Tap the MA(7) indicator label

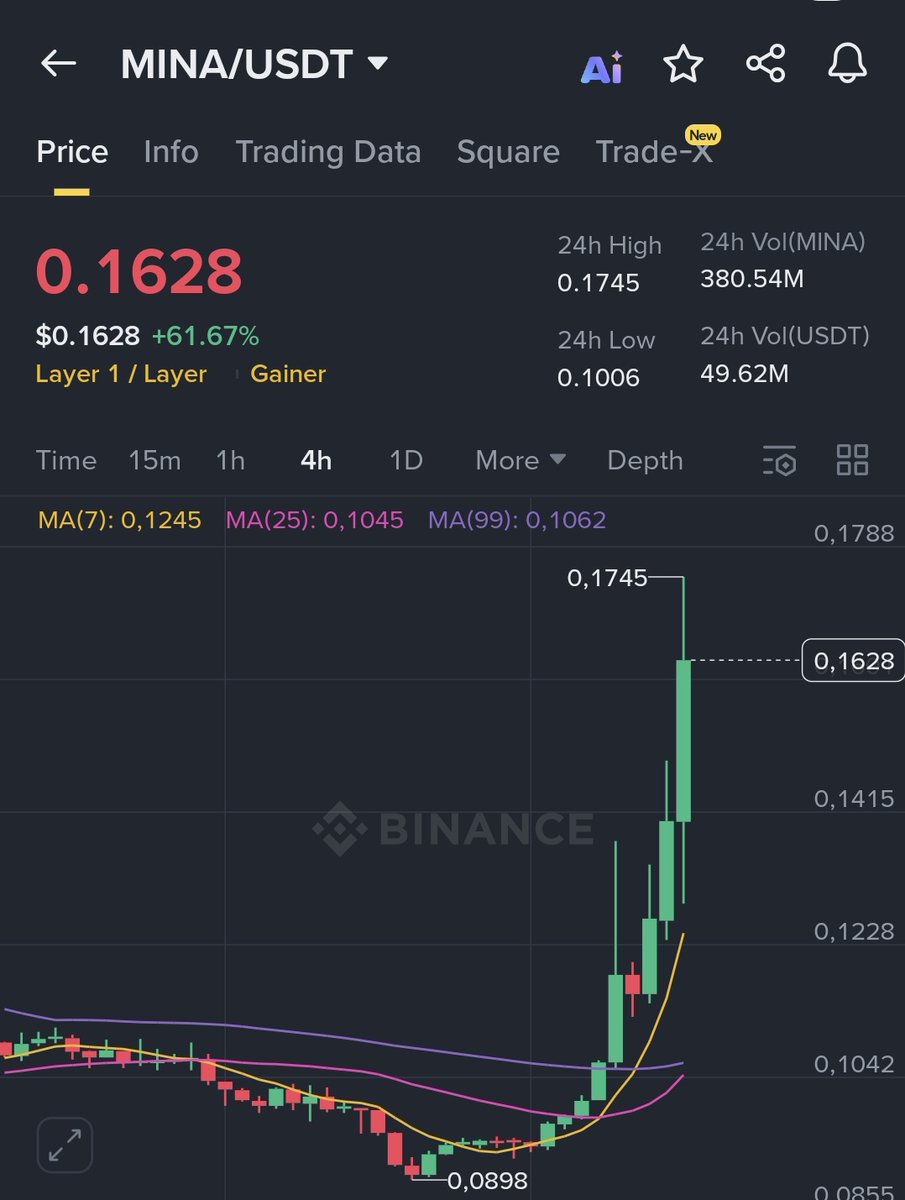coord(119,520)
